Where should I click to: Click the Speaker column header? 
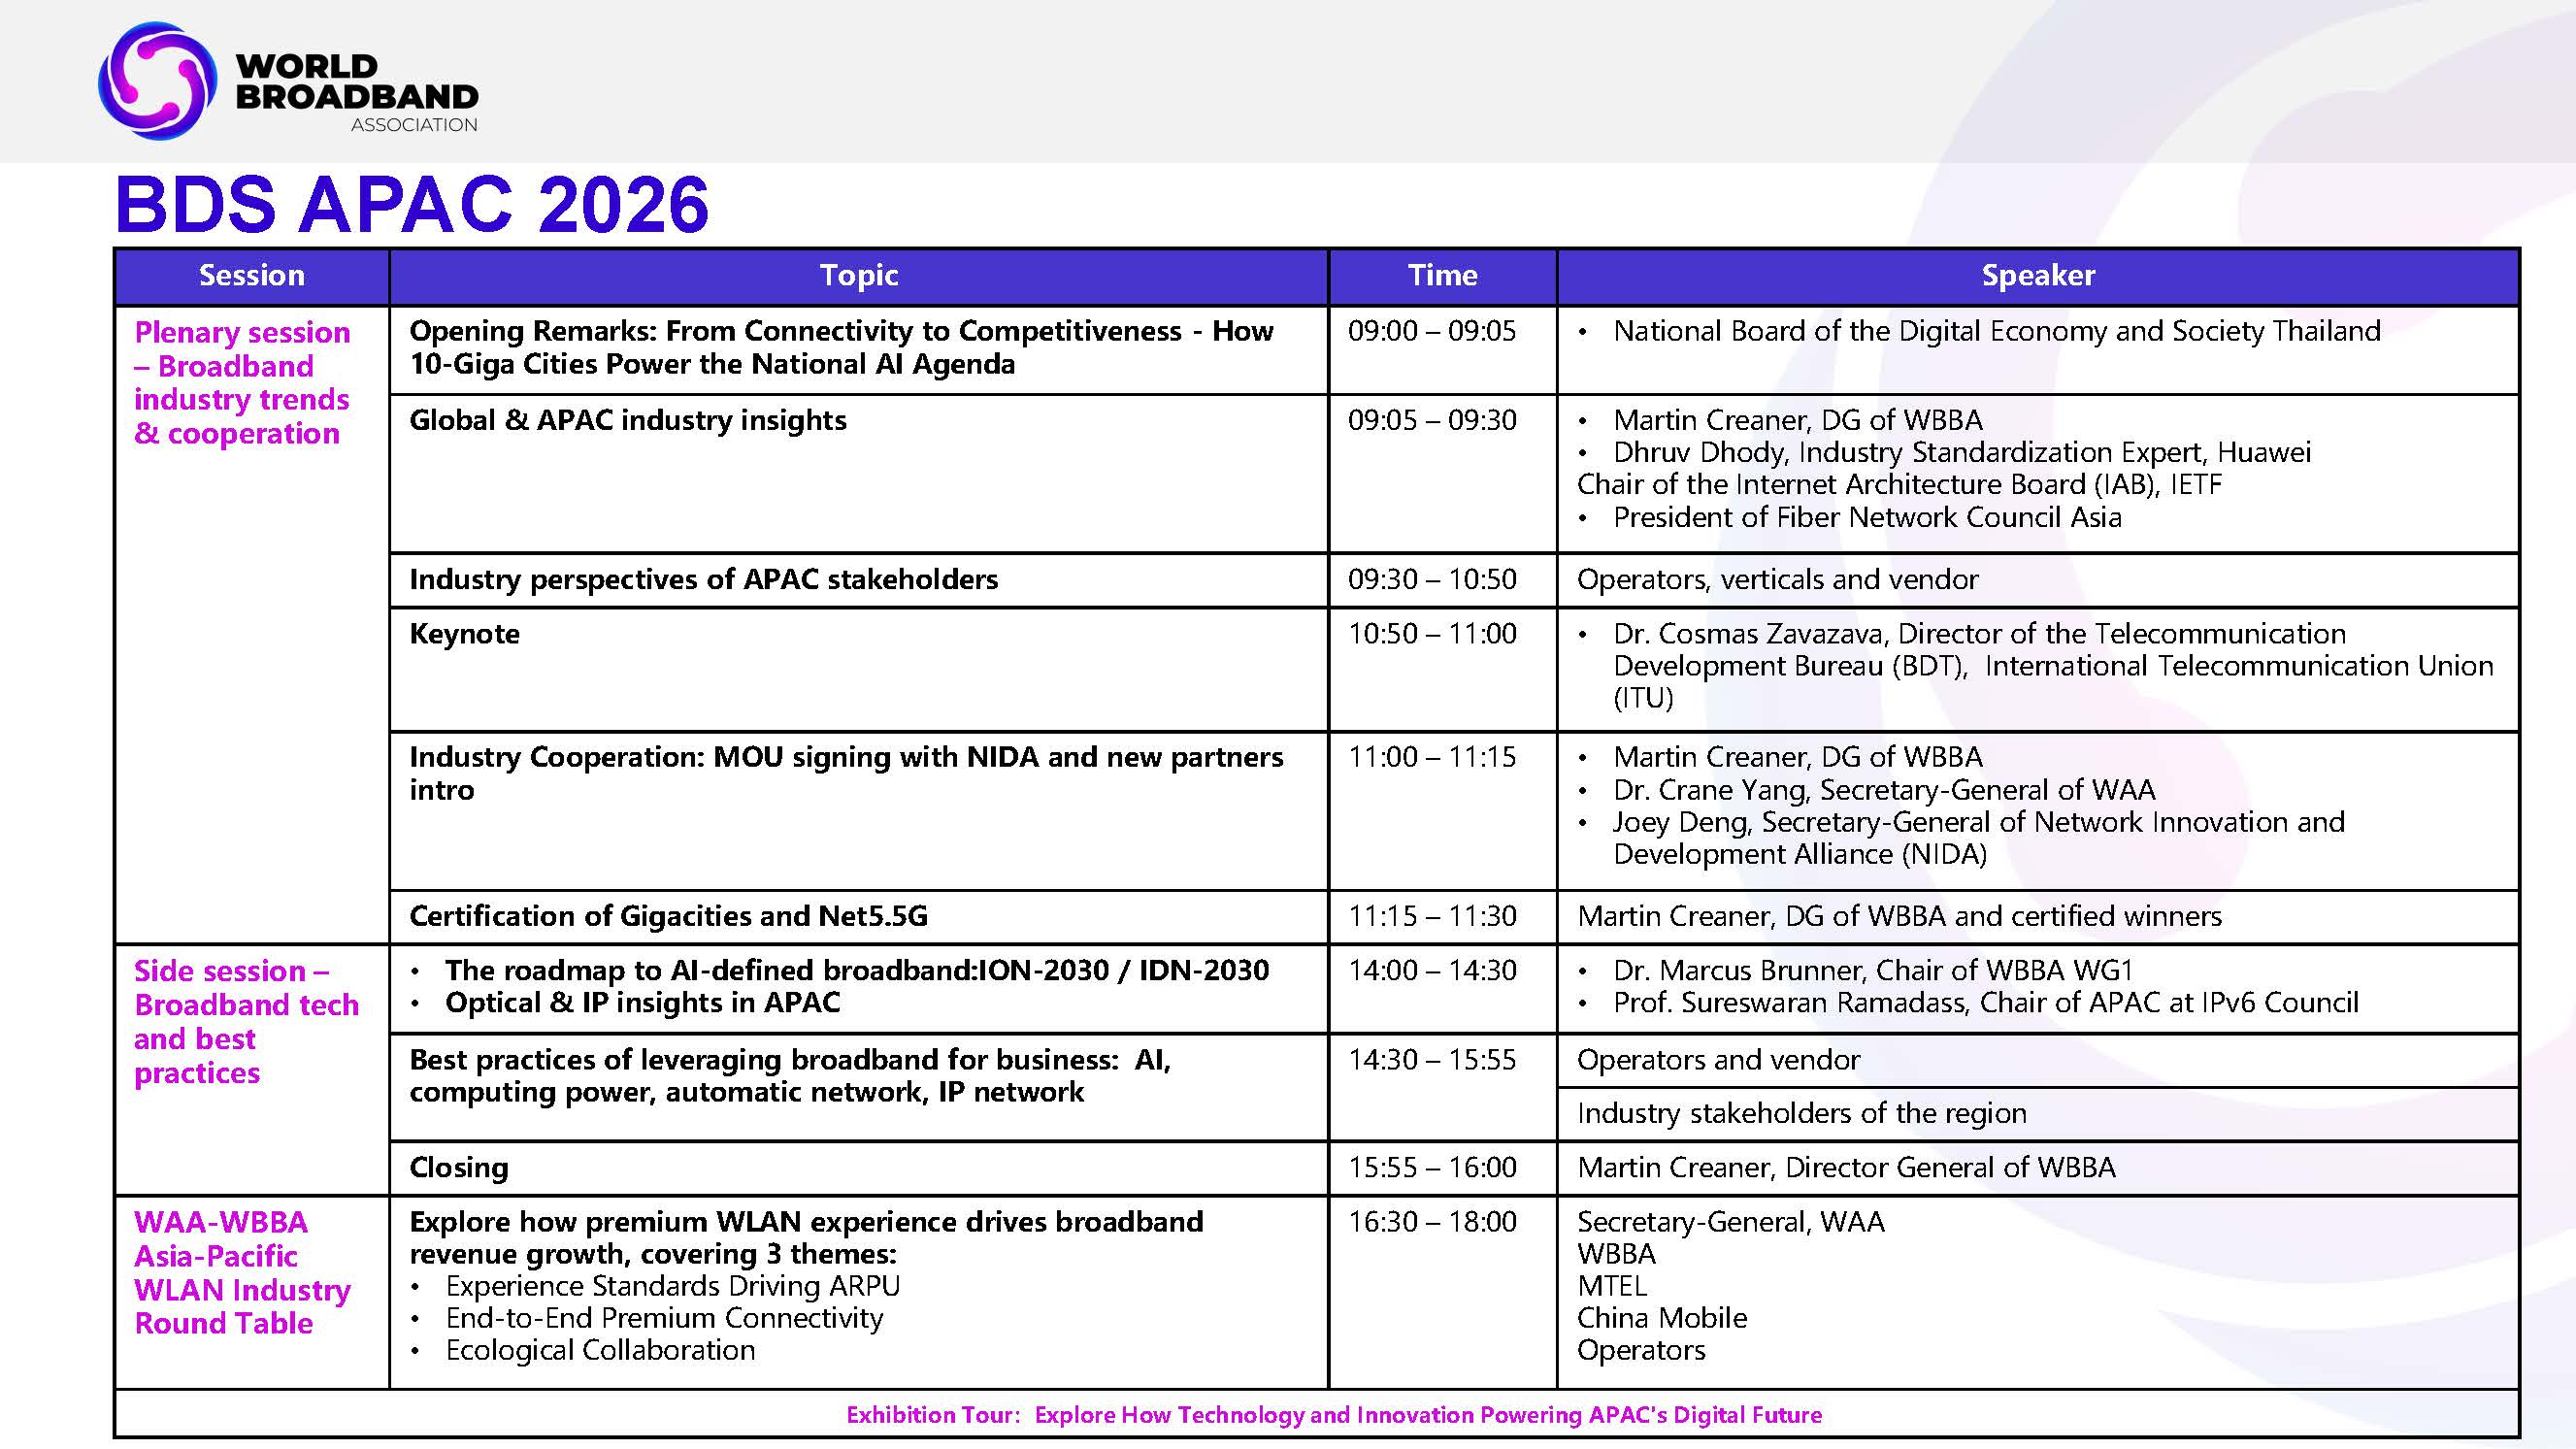[2038, 275]
